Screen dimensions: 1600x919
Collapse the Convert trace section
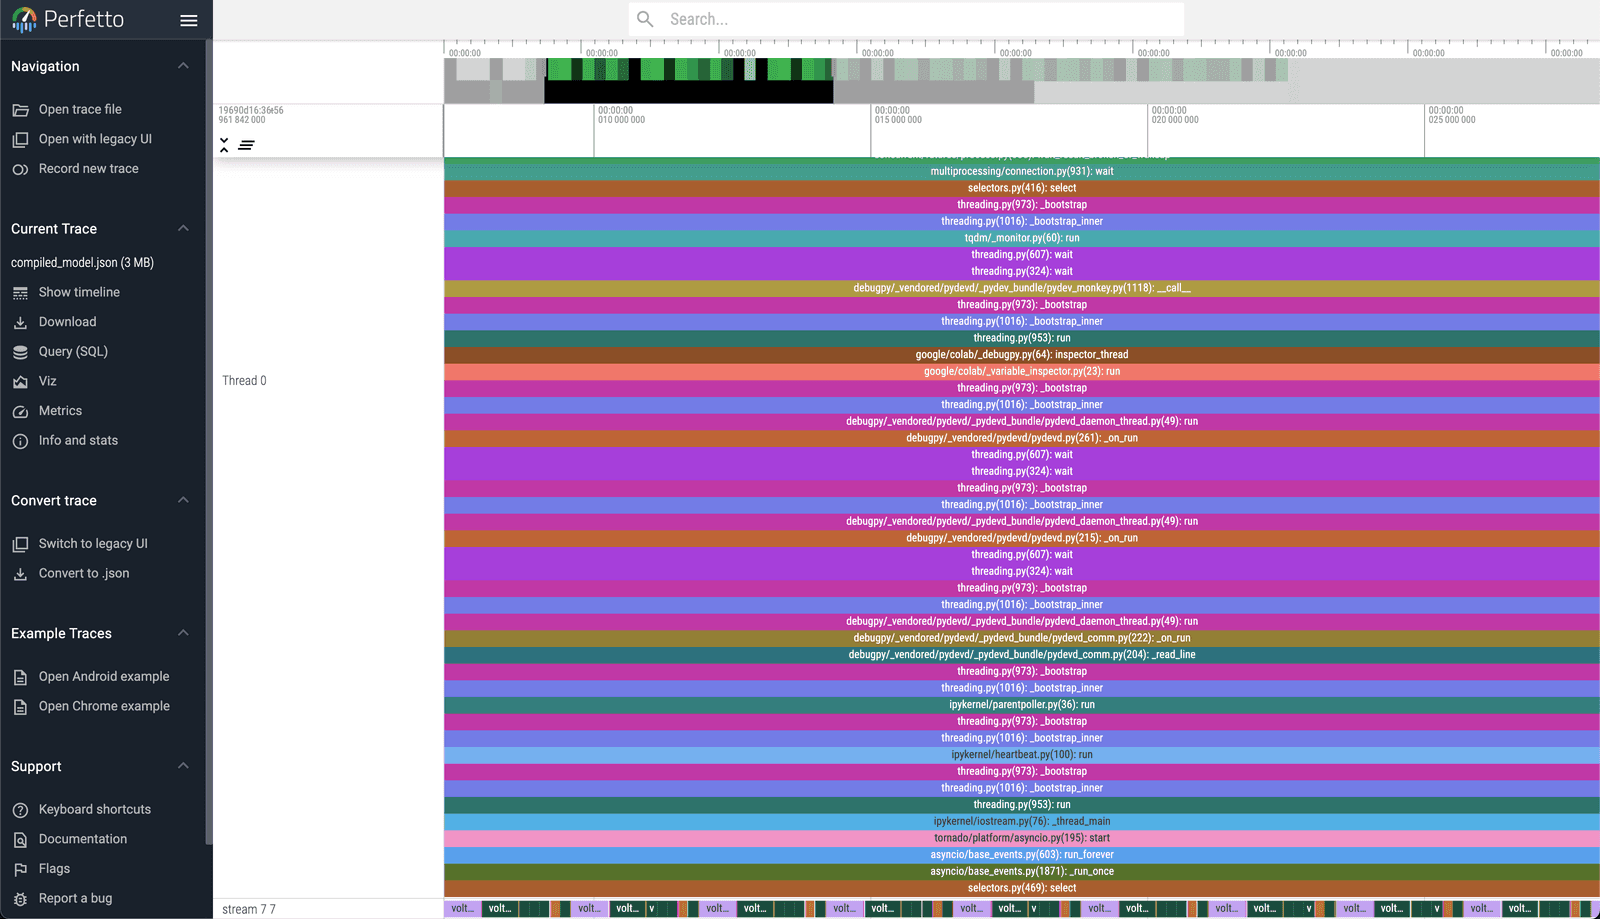click(183, 500)
